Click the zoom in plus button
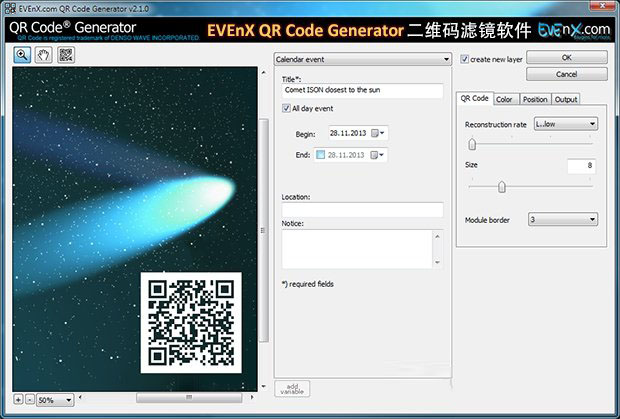The image size is (620, 419). tap(18, 400)
